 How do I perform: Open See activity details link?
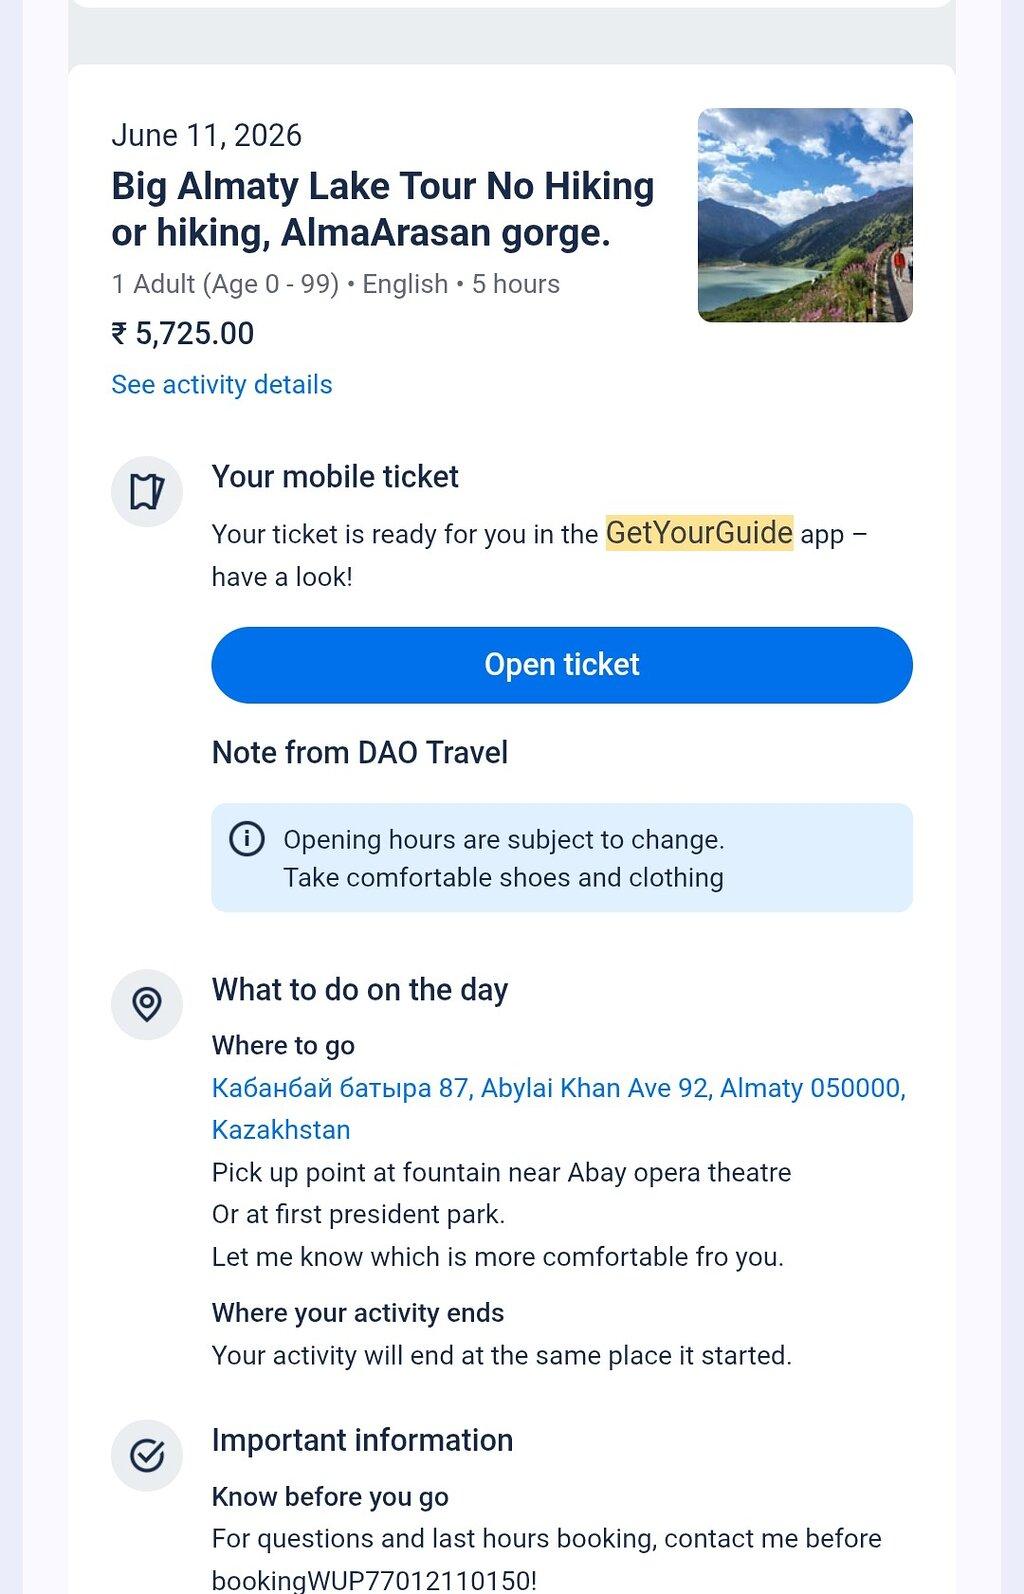(222, 385)
